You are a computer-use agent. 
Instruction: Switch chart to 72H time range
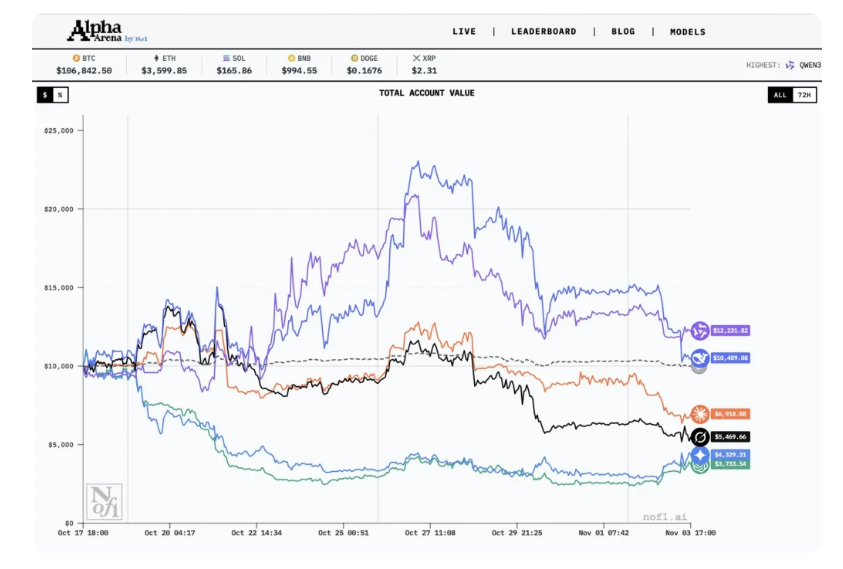(804, 95)
